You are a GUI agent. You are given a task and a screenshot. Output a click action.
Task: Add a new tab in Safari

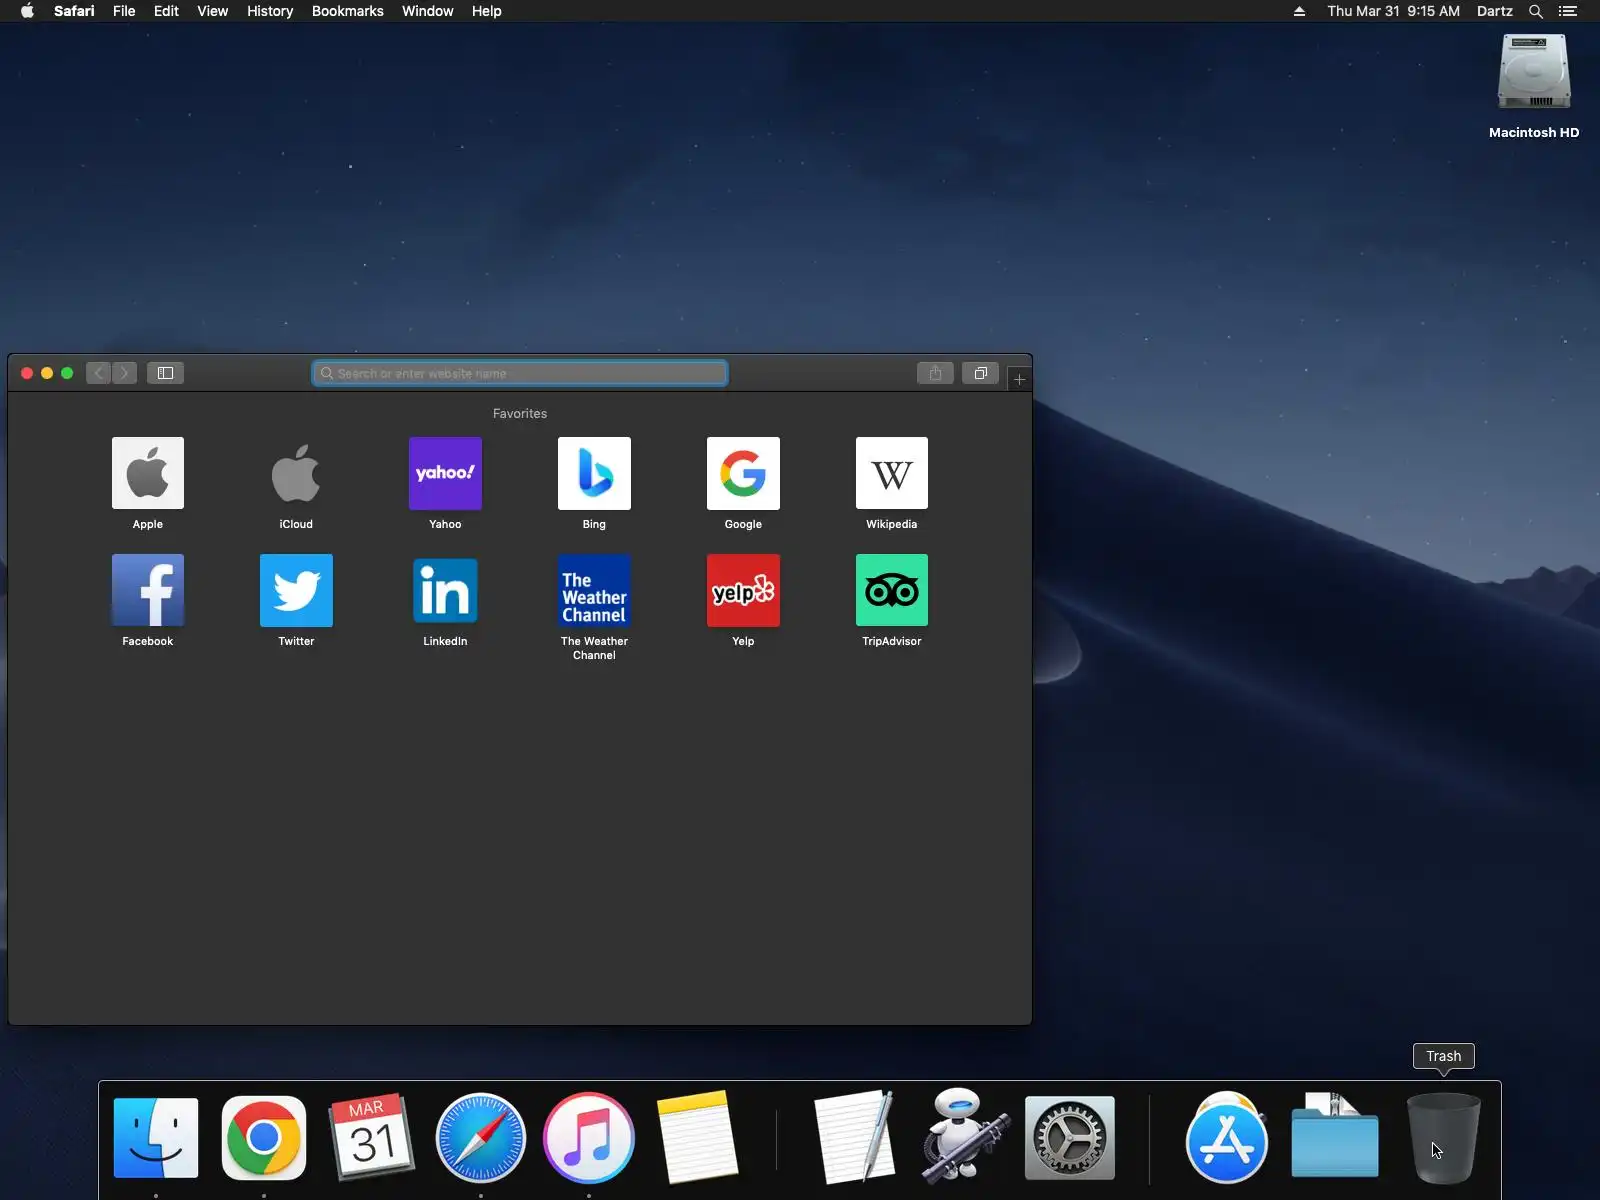click(x=1019, y=379)
